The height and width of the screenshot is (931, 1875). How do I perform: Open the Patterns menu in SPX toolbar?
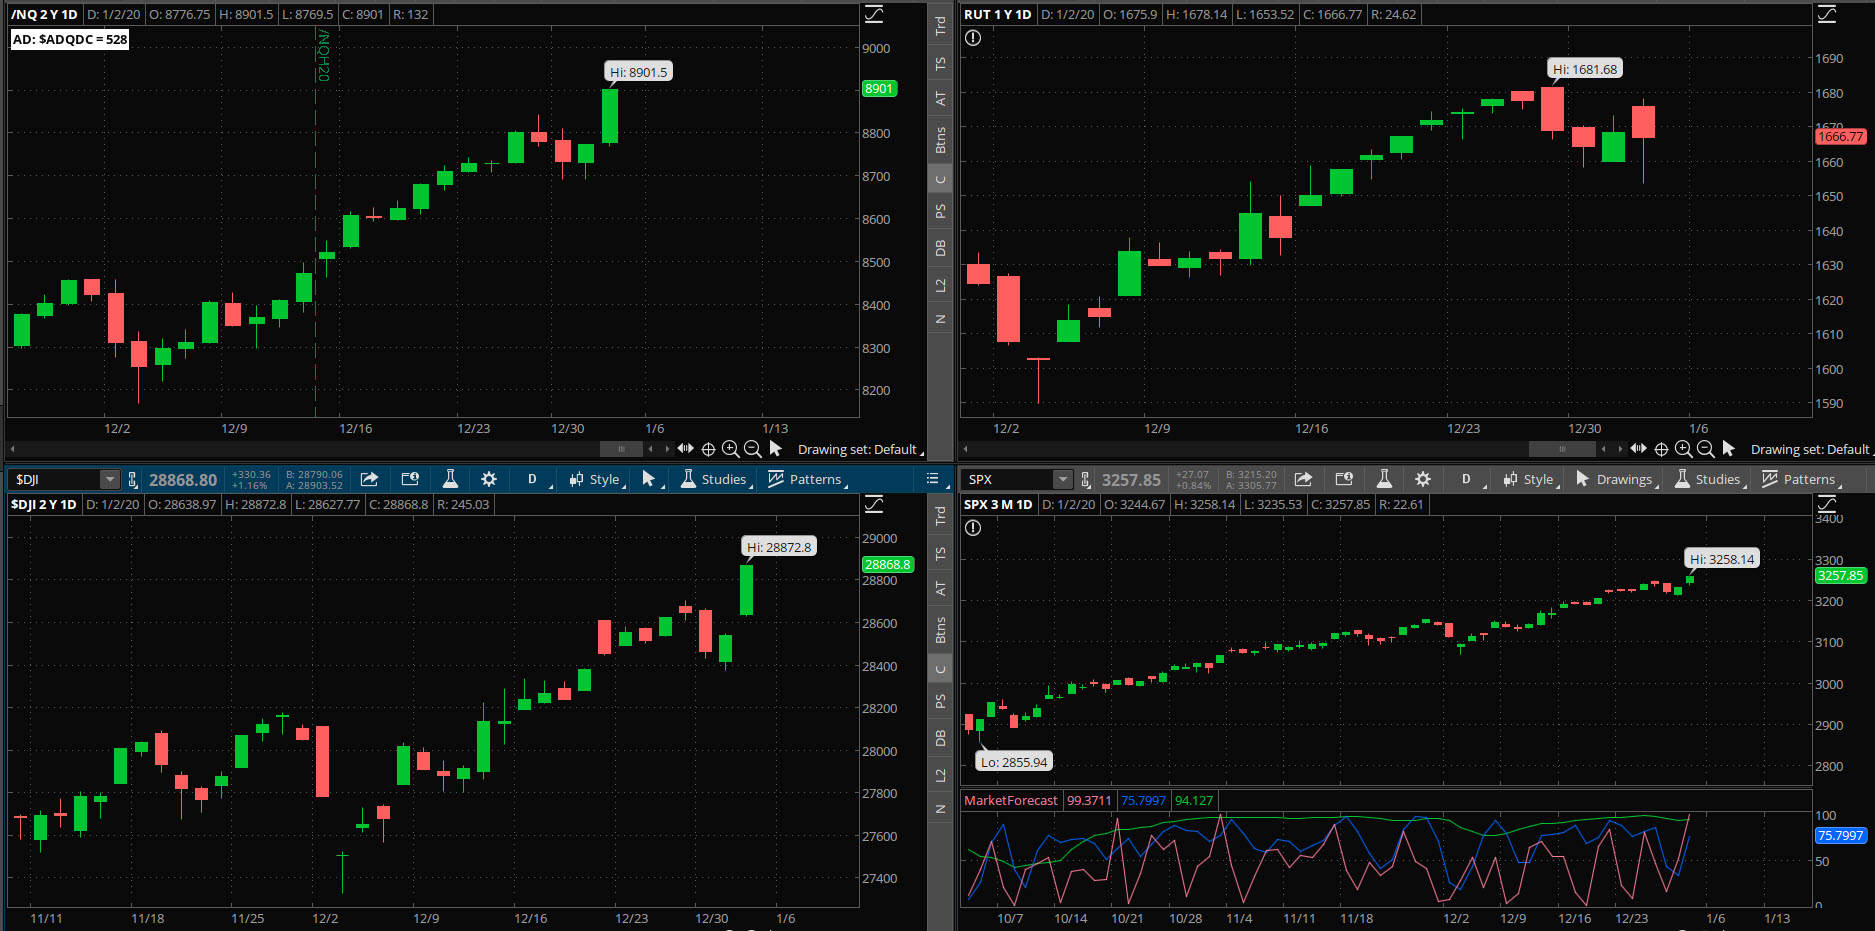(1801, 480)
